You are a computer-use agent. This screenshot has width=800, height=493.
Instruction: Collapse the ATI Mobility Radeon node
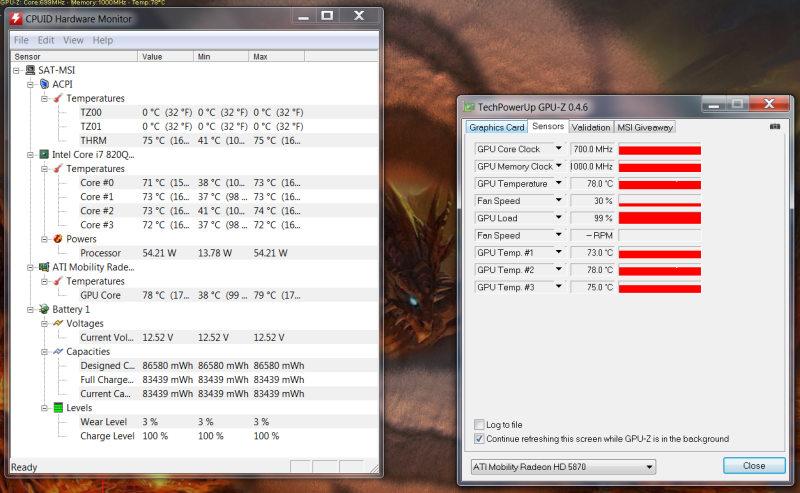point(31,267)
